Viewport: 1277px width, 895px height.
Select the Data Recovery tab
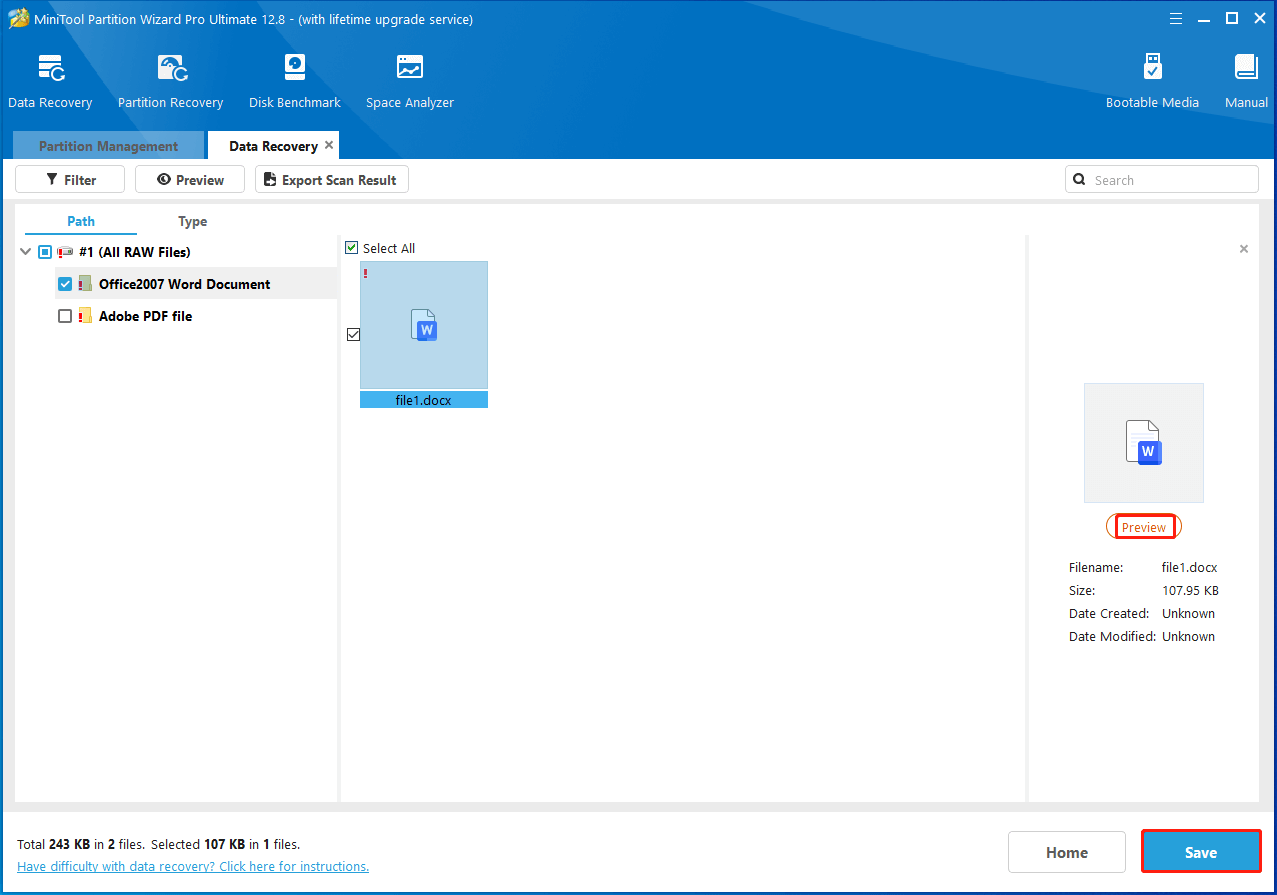coord(273,146)
